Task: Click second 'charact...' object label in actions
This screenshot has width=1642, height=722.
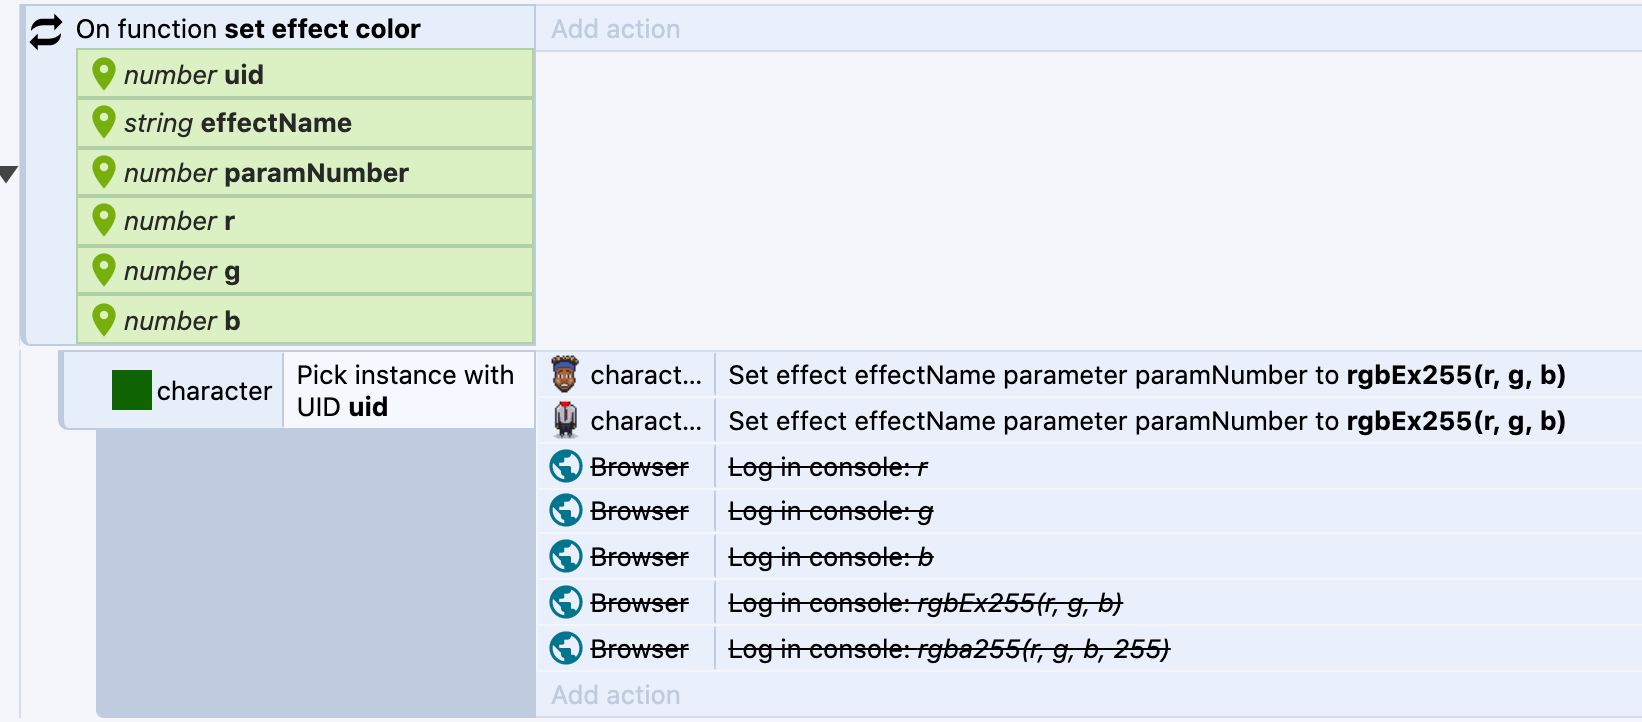Action: pyautogui.click(x=646, y=421)
